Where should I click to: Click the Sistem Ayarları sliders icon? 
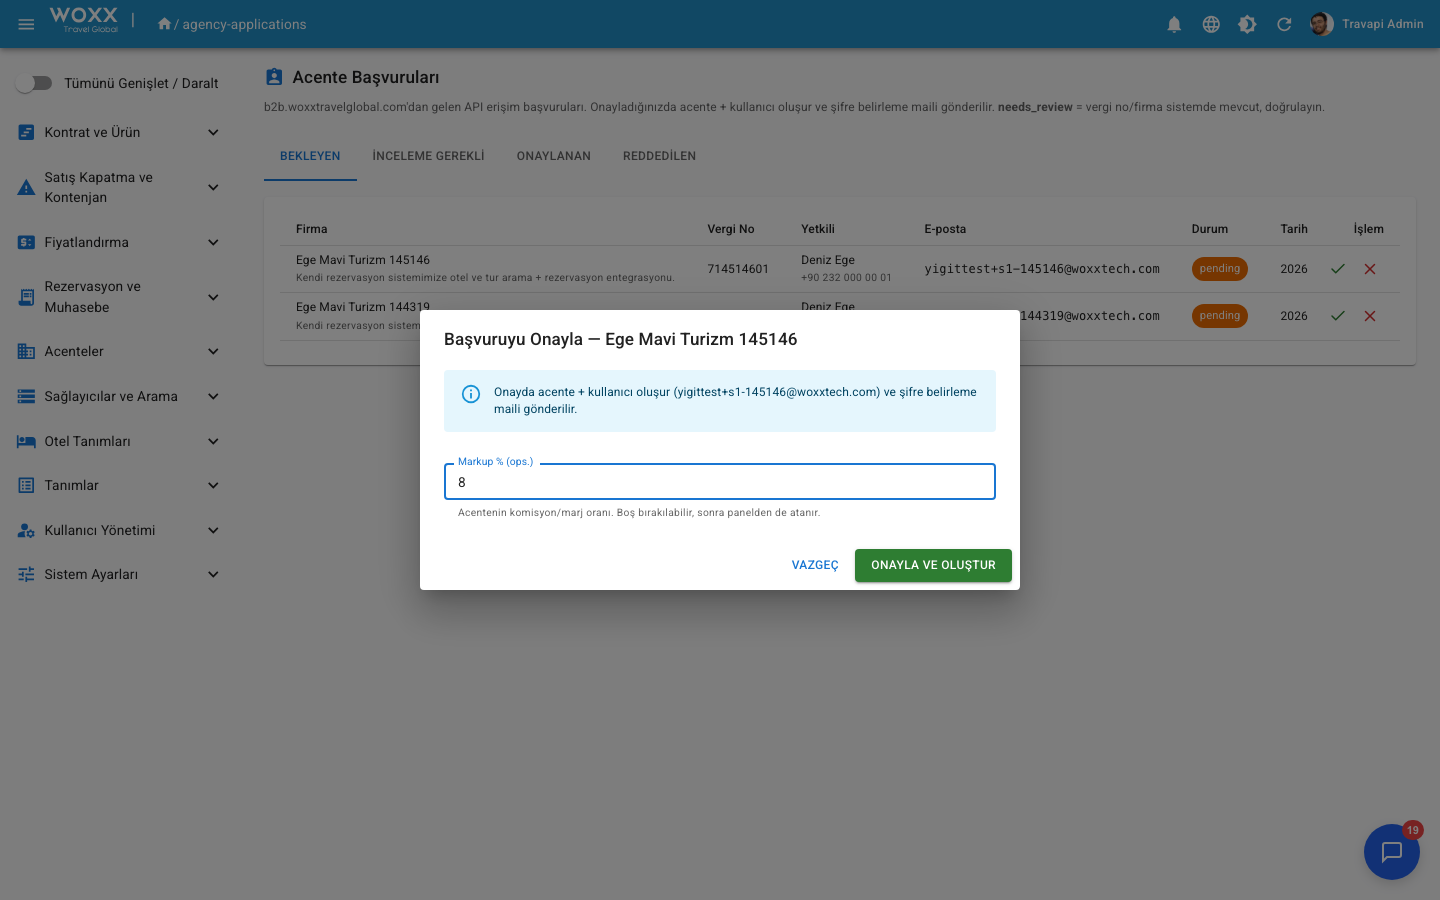(27, 574)
